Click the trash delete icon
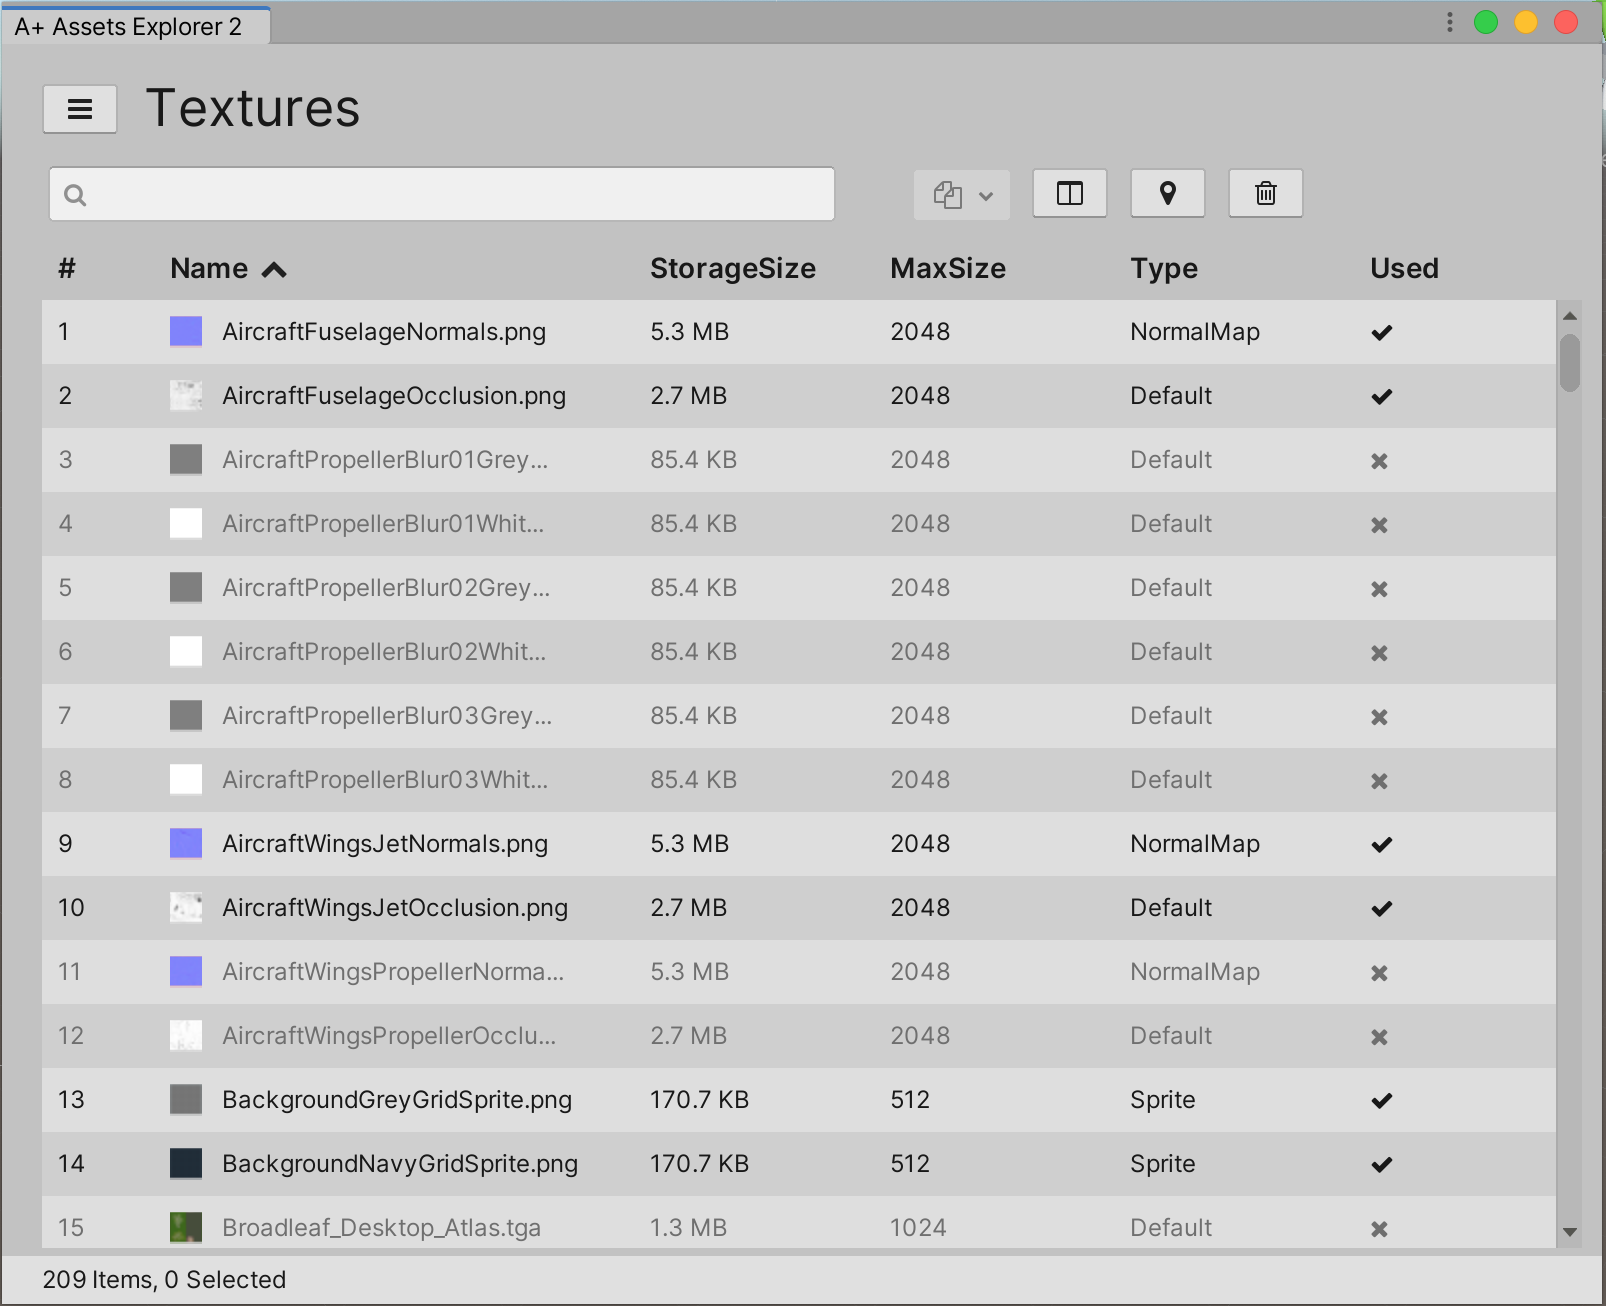The width and height of the screenshot is (1606, 1306). [x=1266, y=193]
